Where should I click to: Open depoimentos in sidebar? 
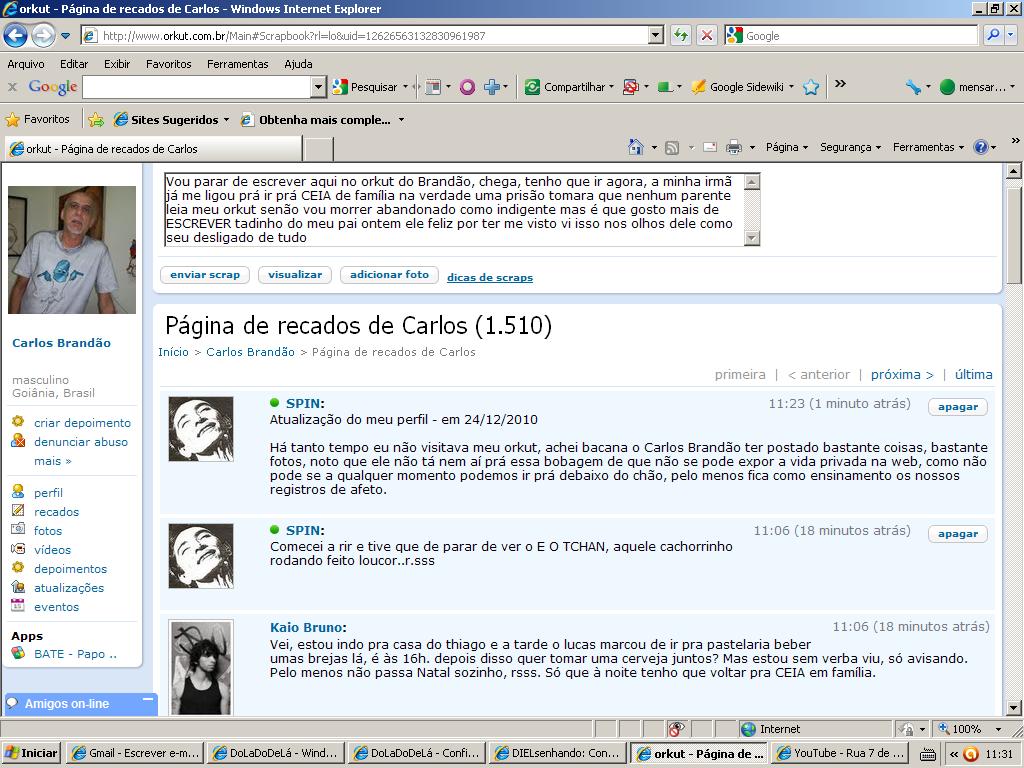tap(71, 568)
